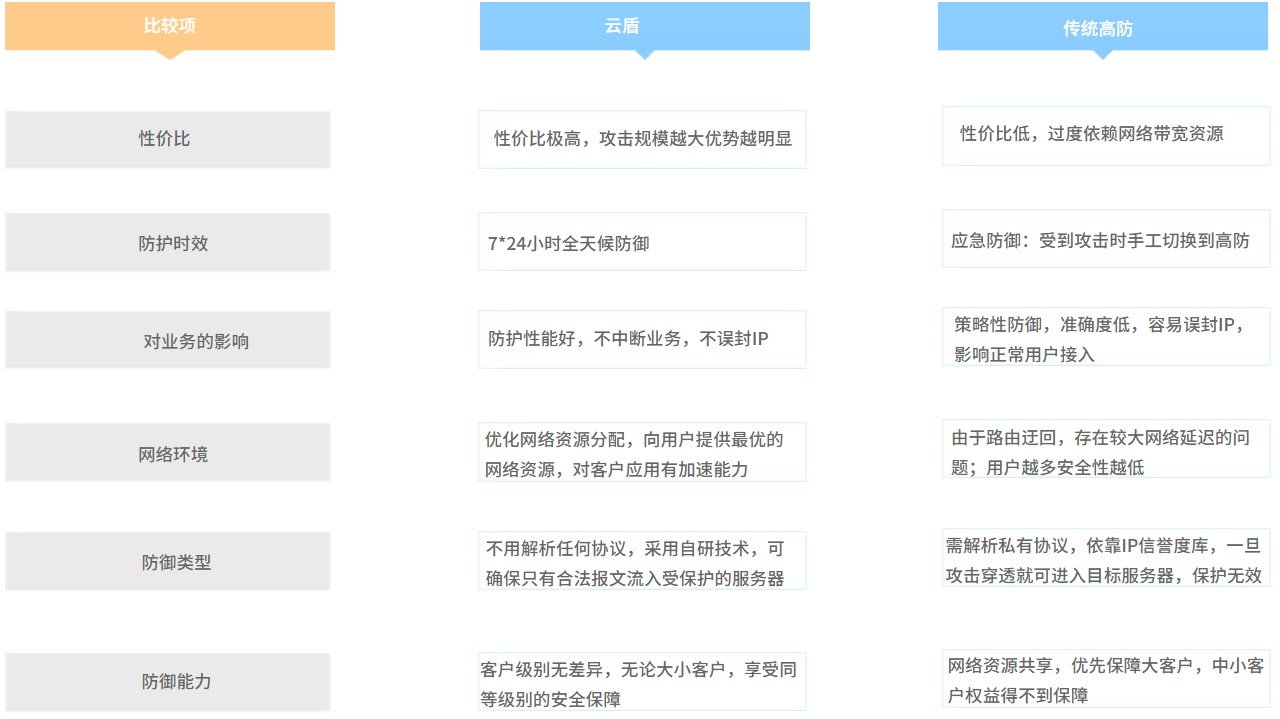Viewport: 1280px width, 719px height.
Task: Click cell starting 客户级别无差异
Action: (642, 682)
